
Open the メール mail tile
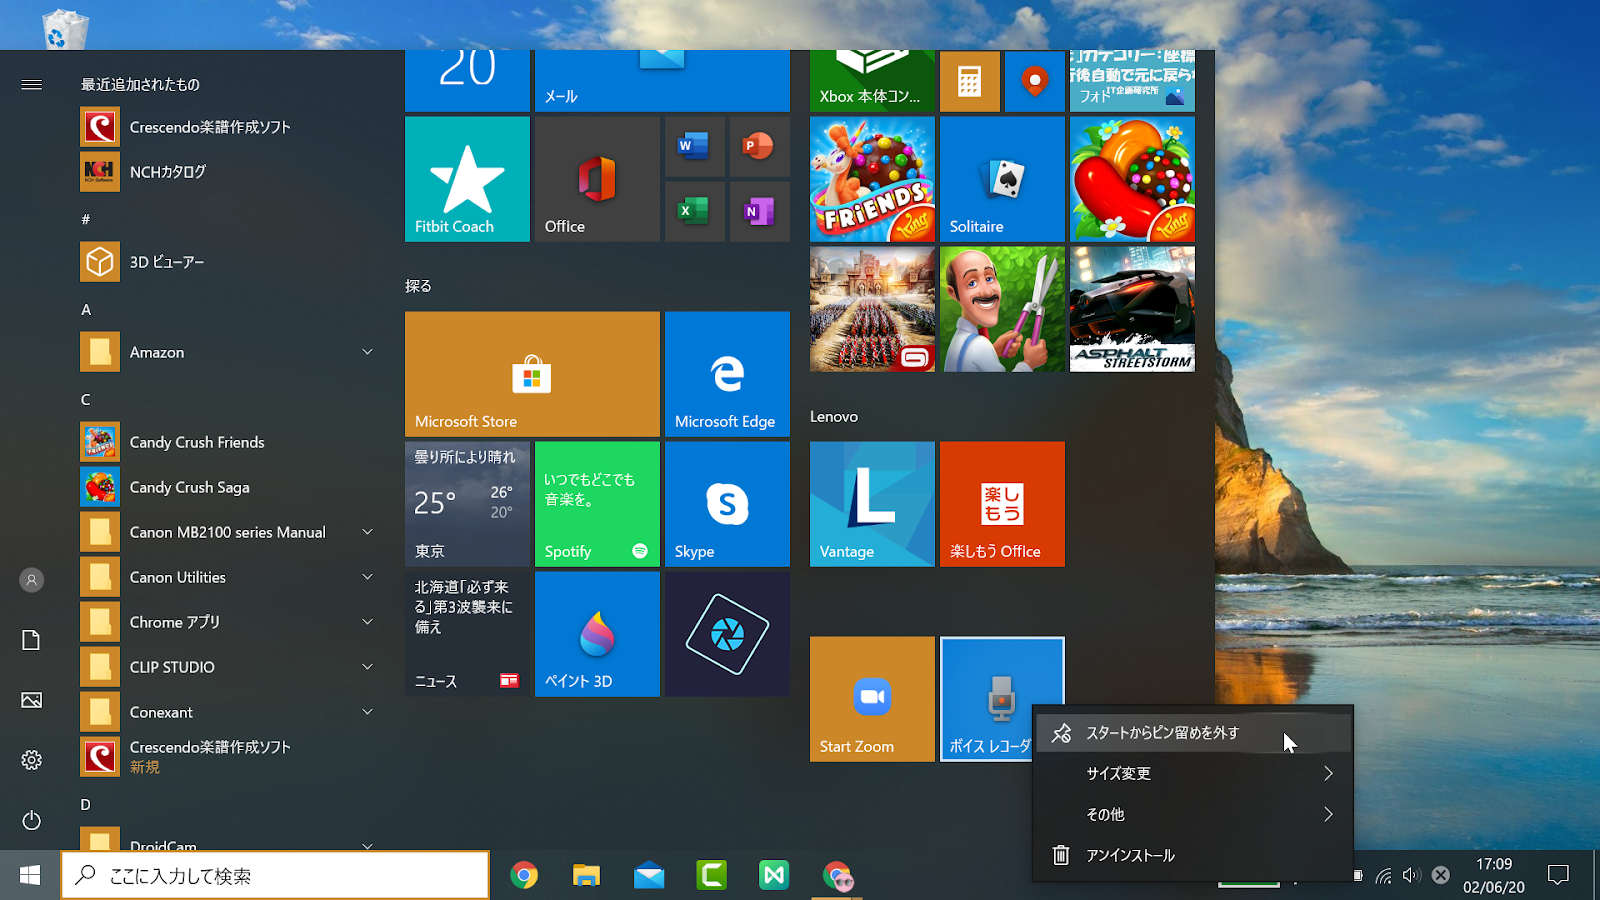(662, 81)
